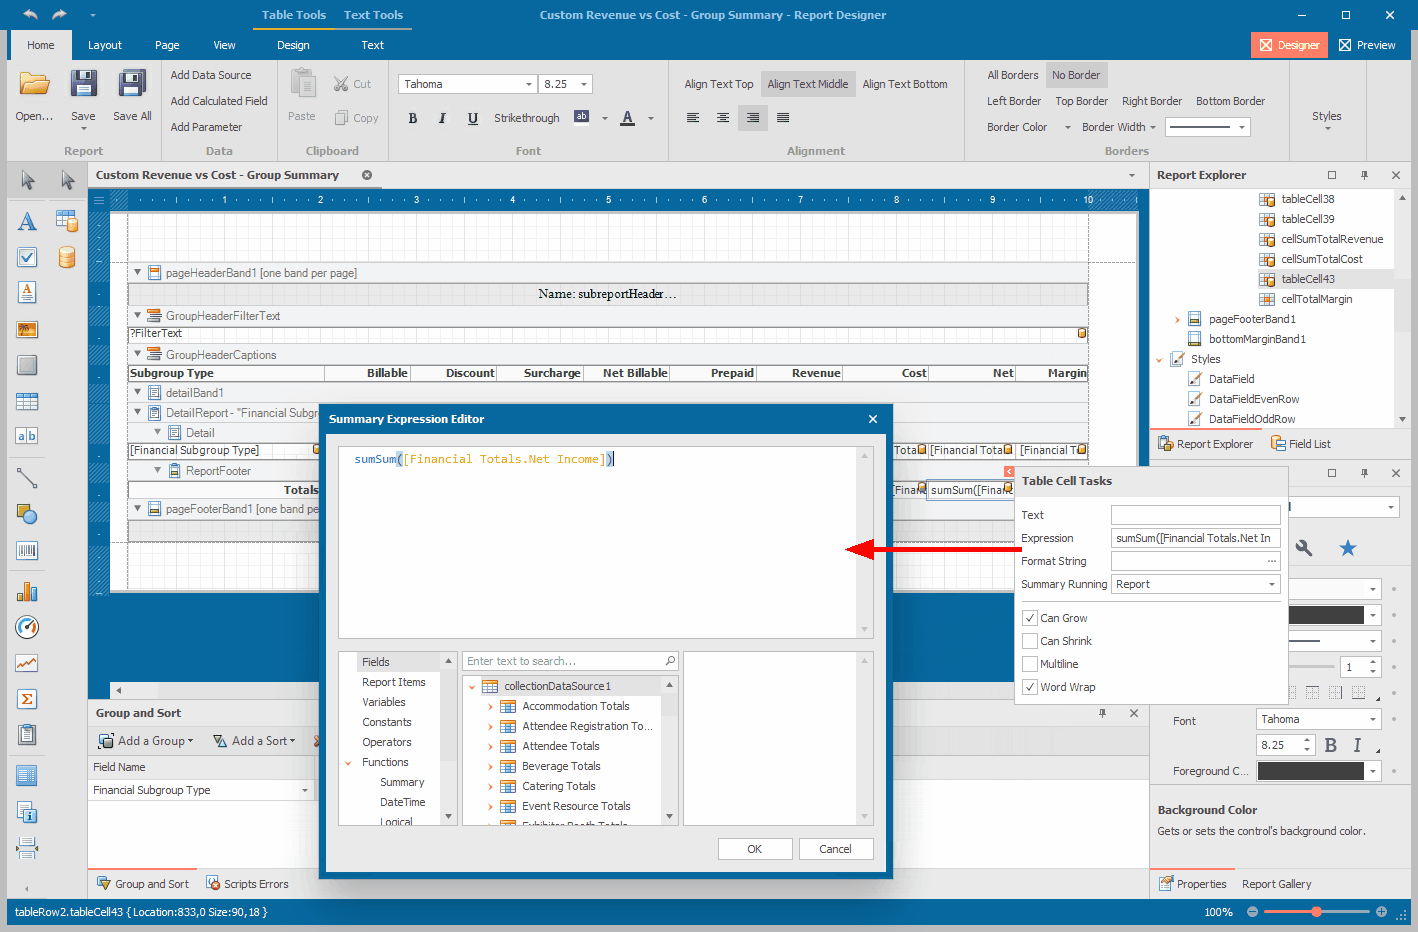Select the Label tool in the toolbox
Viewport: 1418px width, 932px height.
[27, 221]
